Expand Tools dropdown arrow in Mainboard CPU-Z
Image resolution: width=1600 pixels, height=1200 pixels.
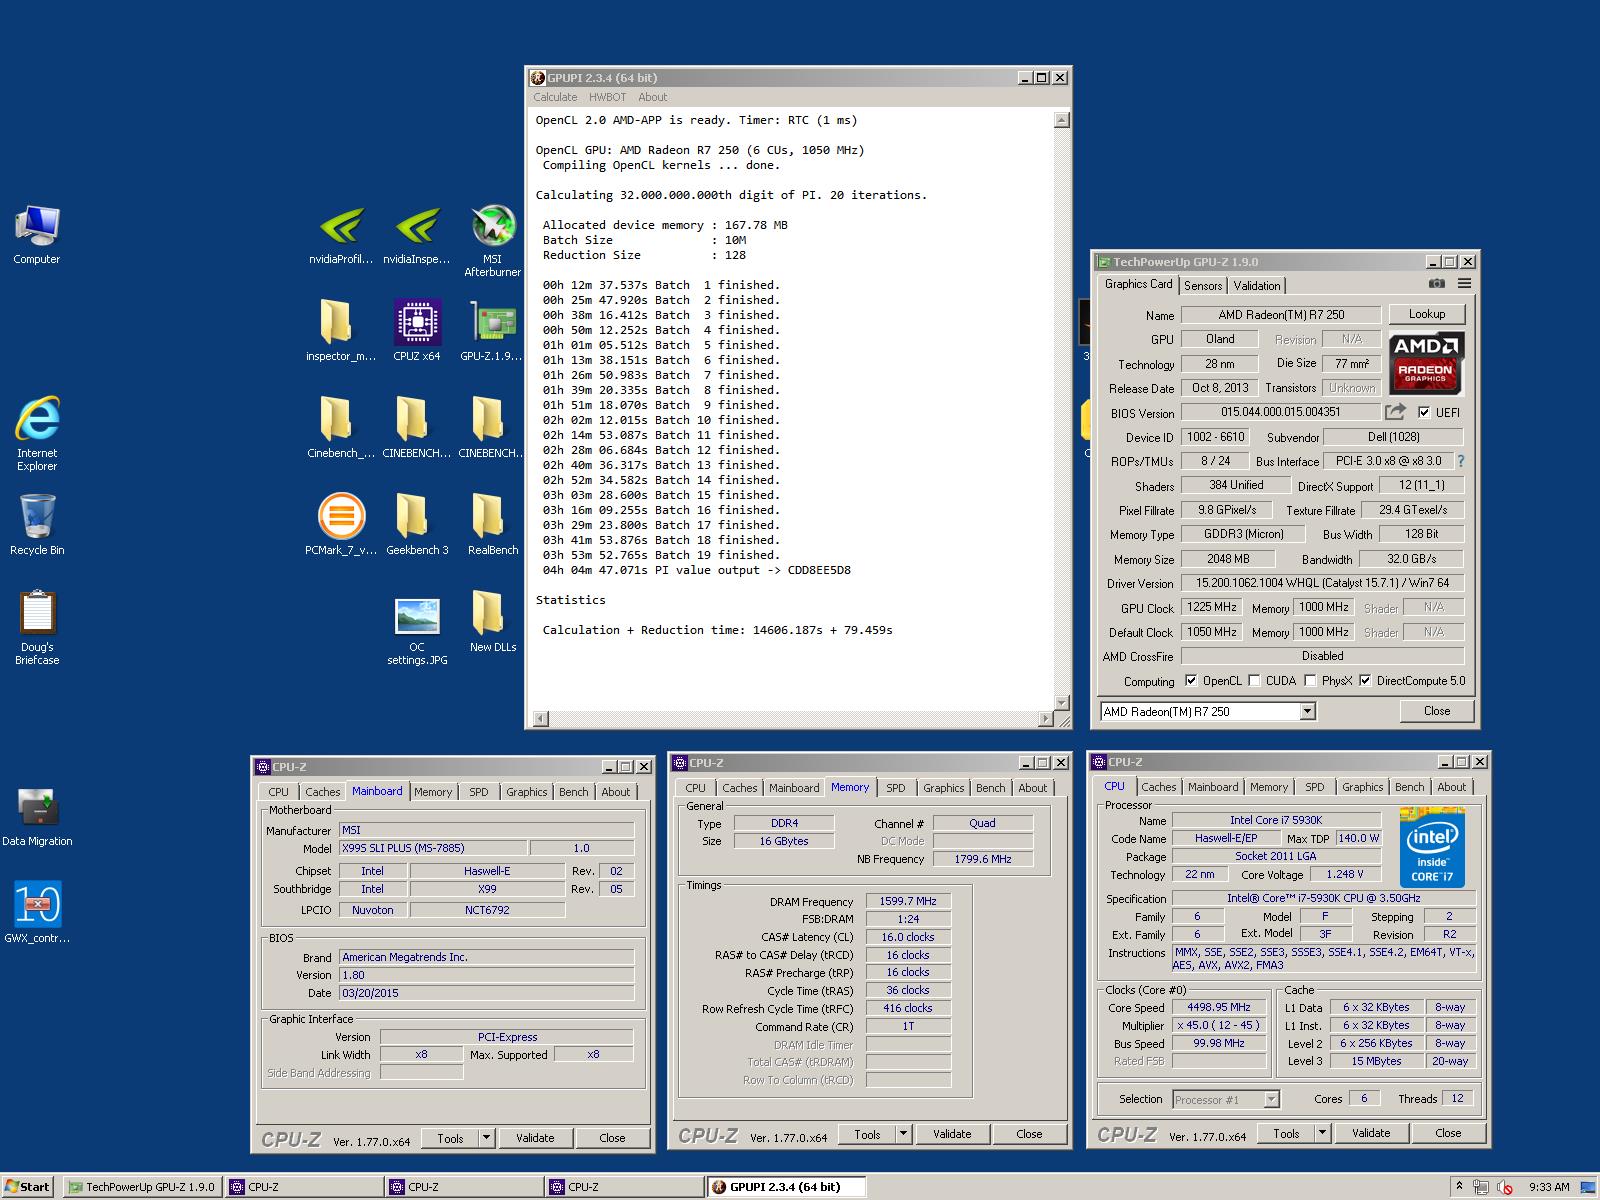click(487, 1138)
